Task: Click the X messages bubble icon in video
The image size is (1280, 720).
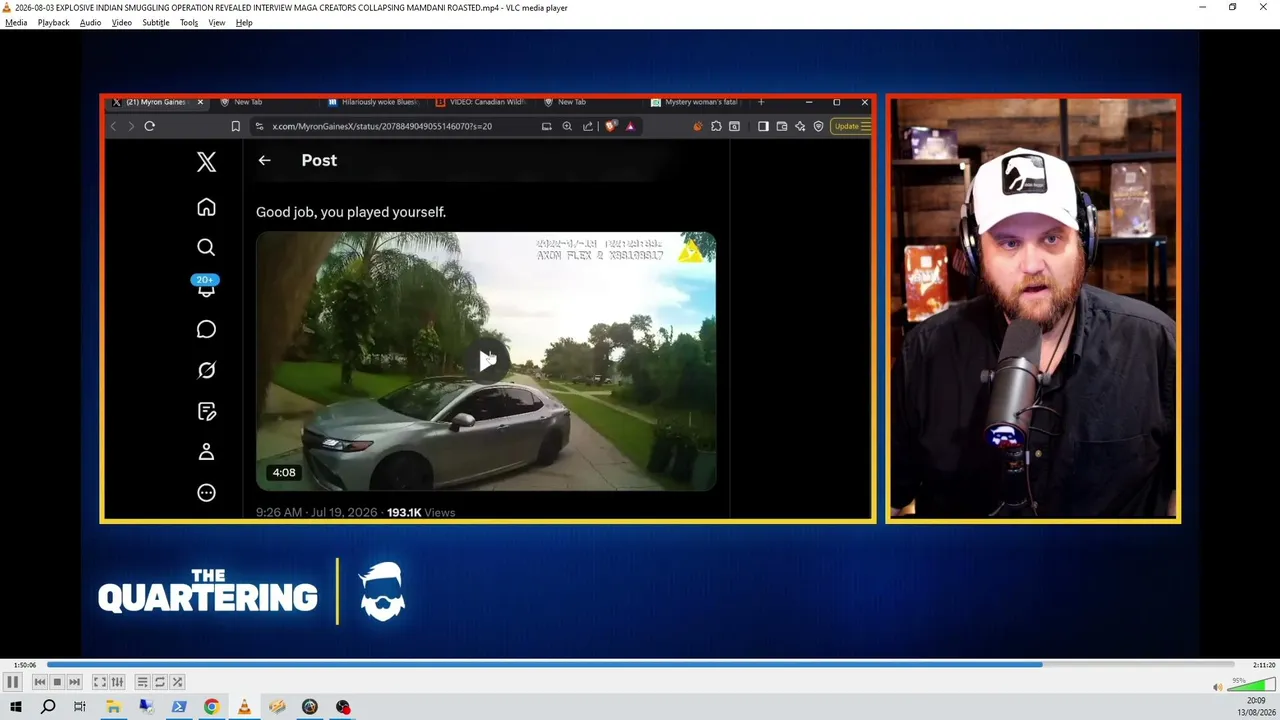Action: click(206, 329)
